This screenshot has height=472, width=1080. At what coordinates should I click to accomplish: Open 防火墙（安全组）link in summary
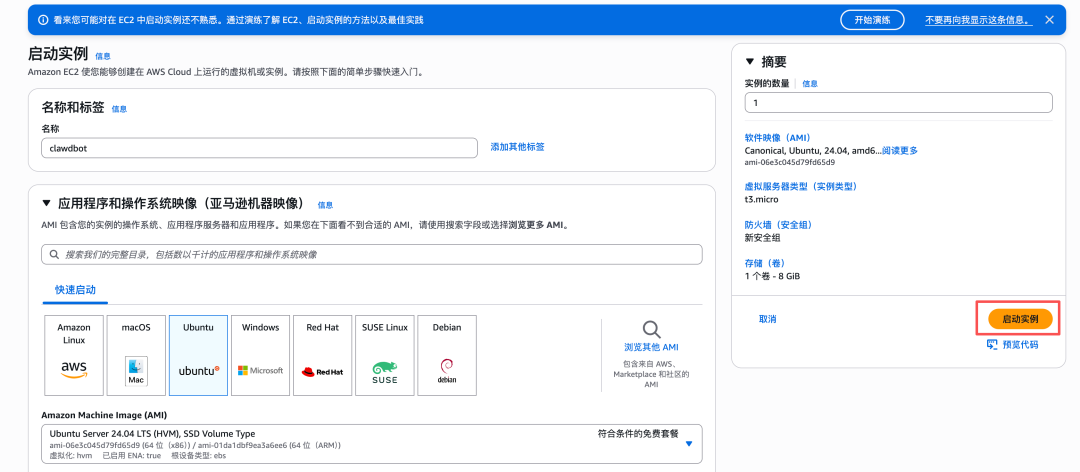[x=778, y=225]
